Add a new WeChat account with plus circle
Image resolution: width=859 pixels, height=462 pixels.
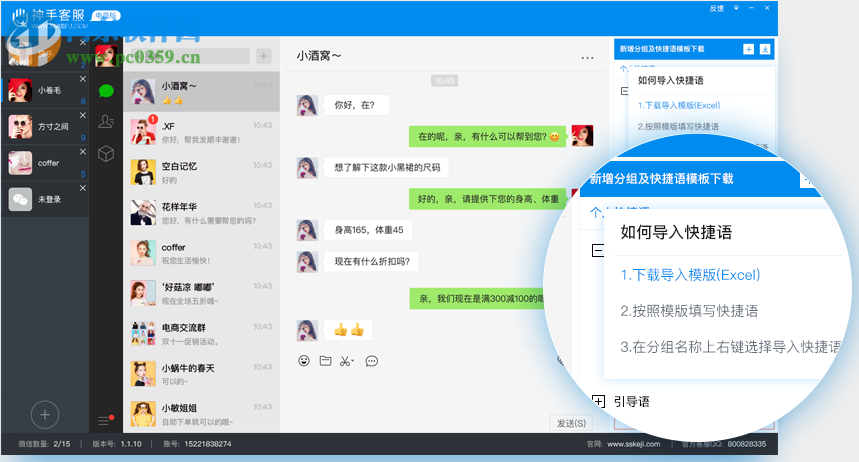coord(45,415)
